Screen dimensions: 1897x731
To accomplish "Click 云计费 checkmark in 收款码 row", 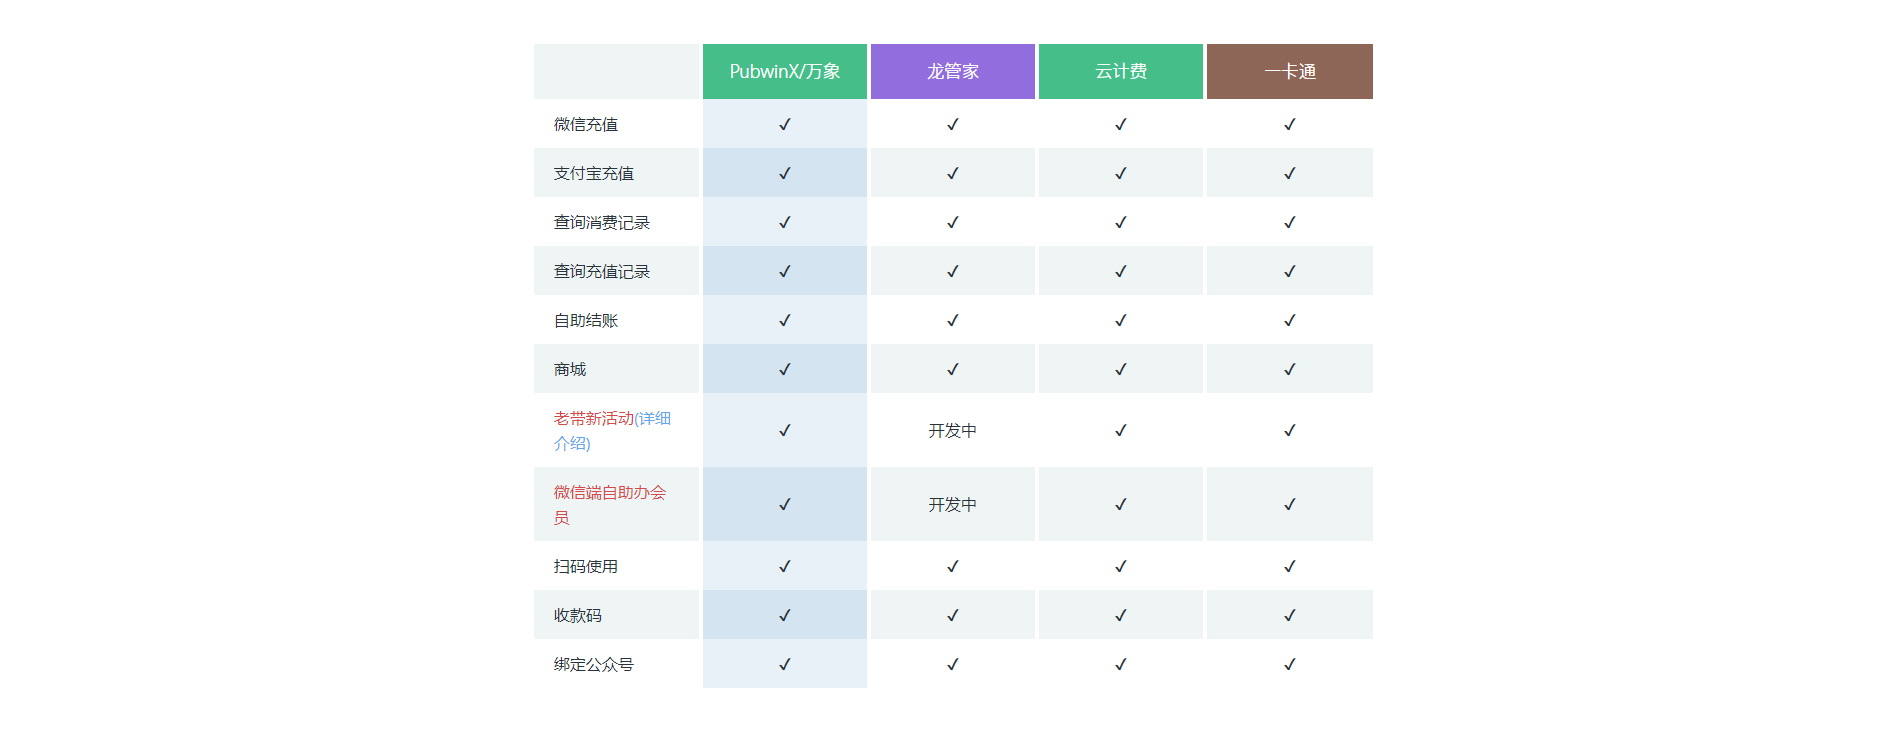I will coord(1121,615).
